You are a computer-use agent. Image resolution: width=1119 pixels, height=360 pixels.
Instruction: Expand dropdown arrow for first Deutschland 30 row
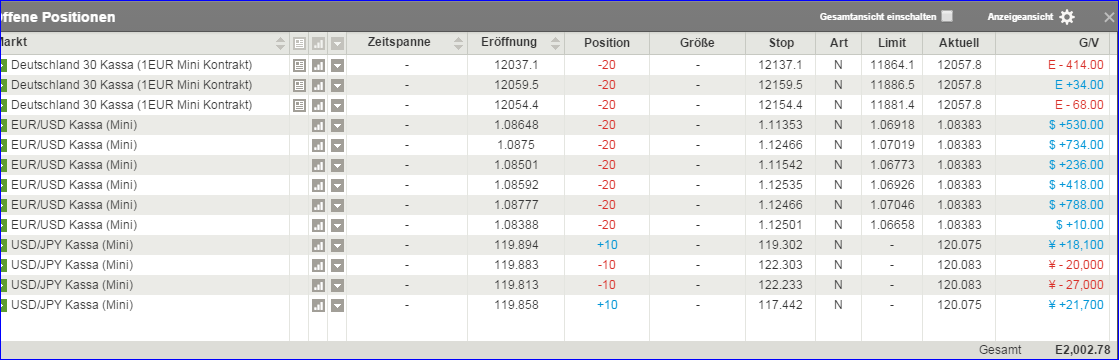[338, 65]
